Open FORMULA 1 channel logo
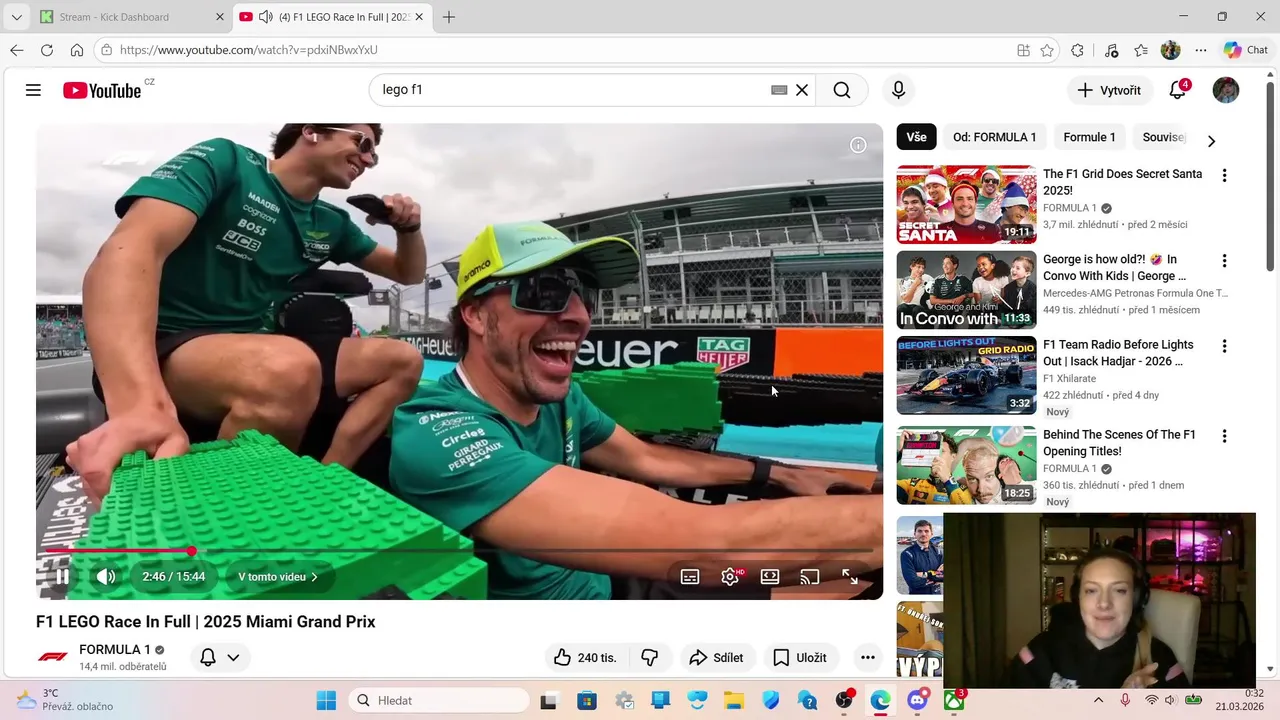 [x=53, y=657]
